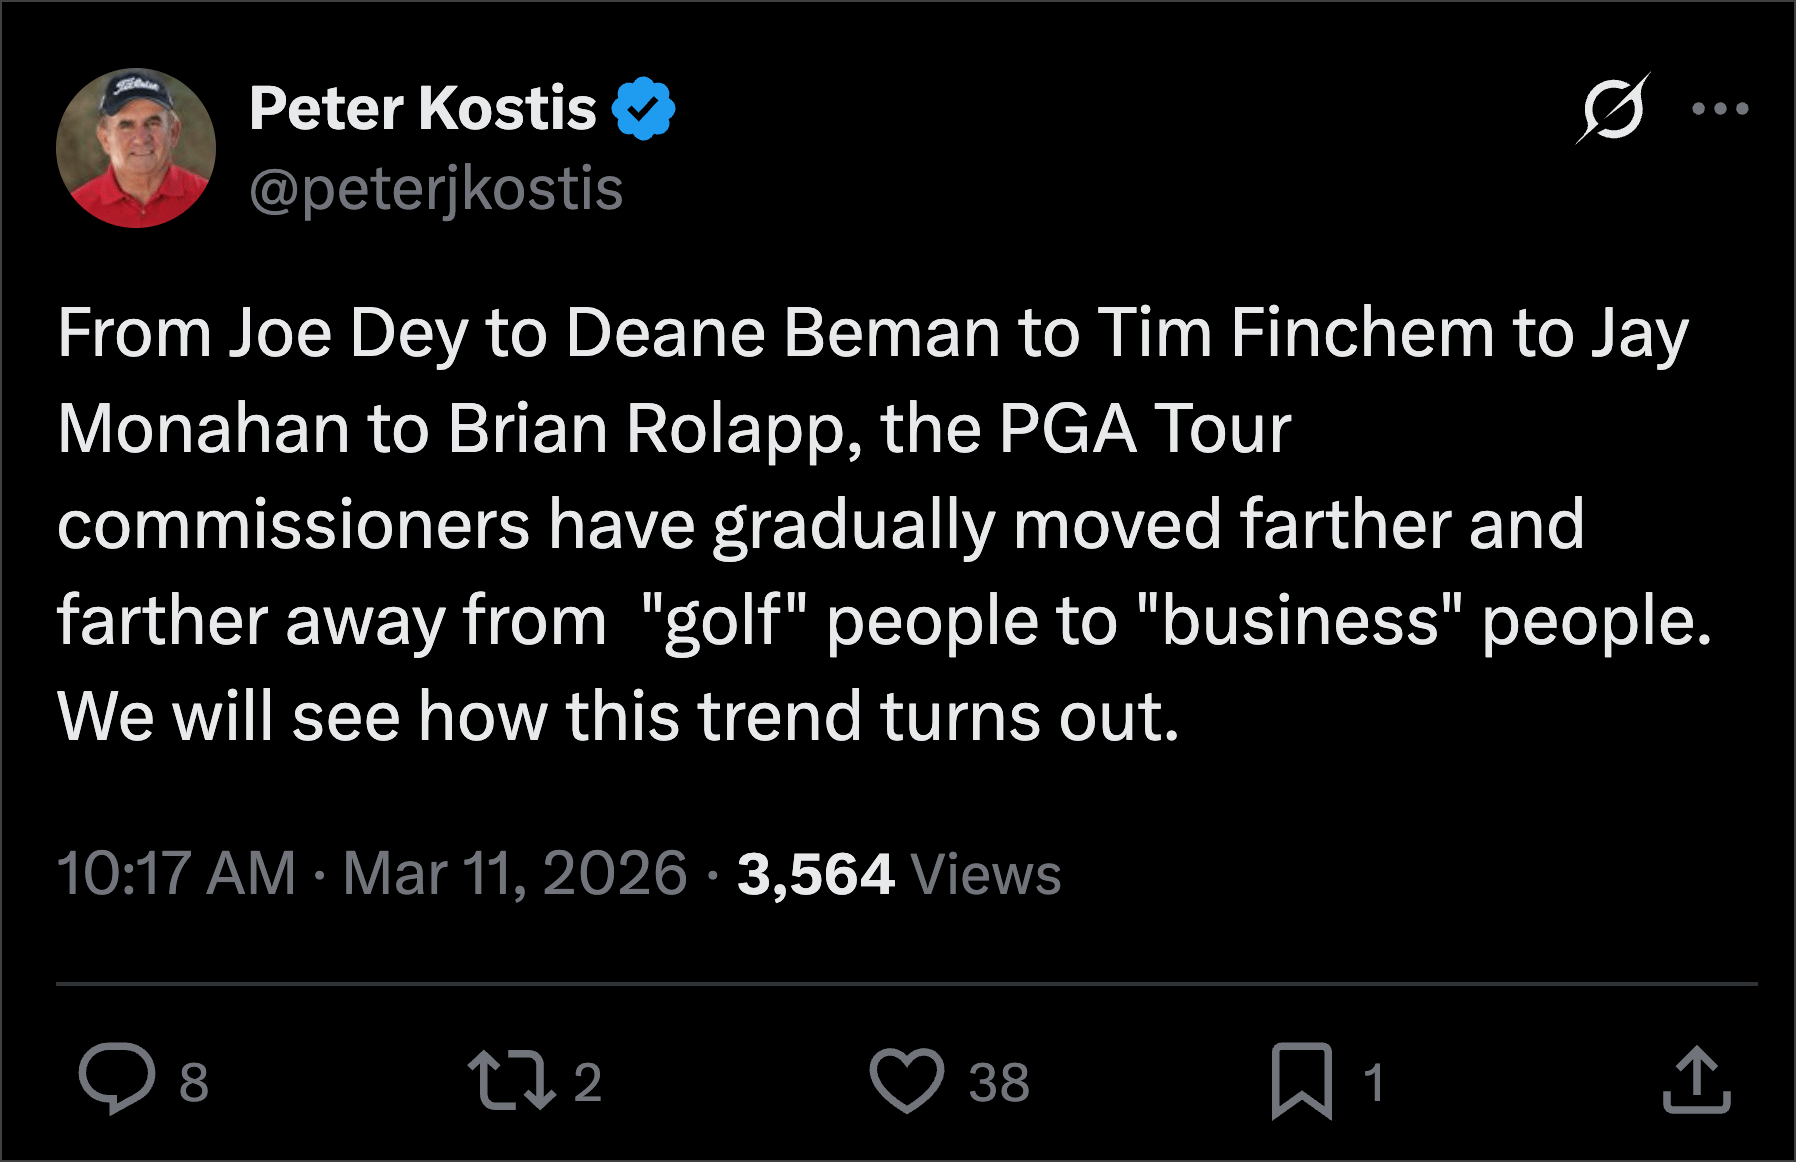Click the Views label

986,874
